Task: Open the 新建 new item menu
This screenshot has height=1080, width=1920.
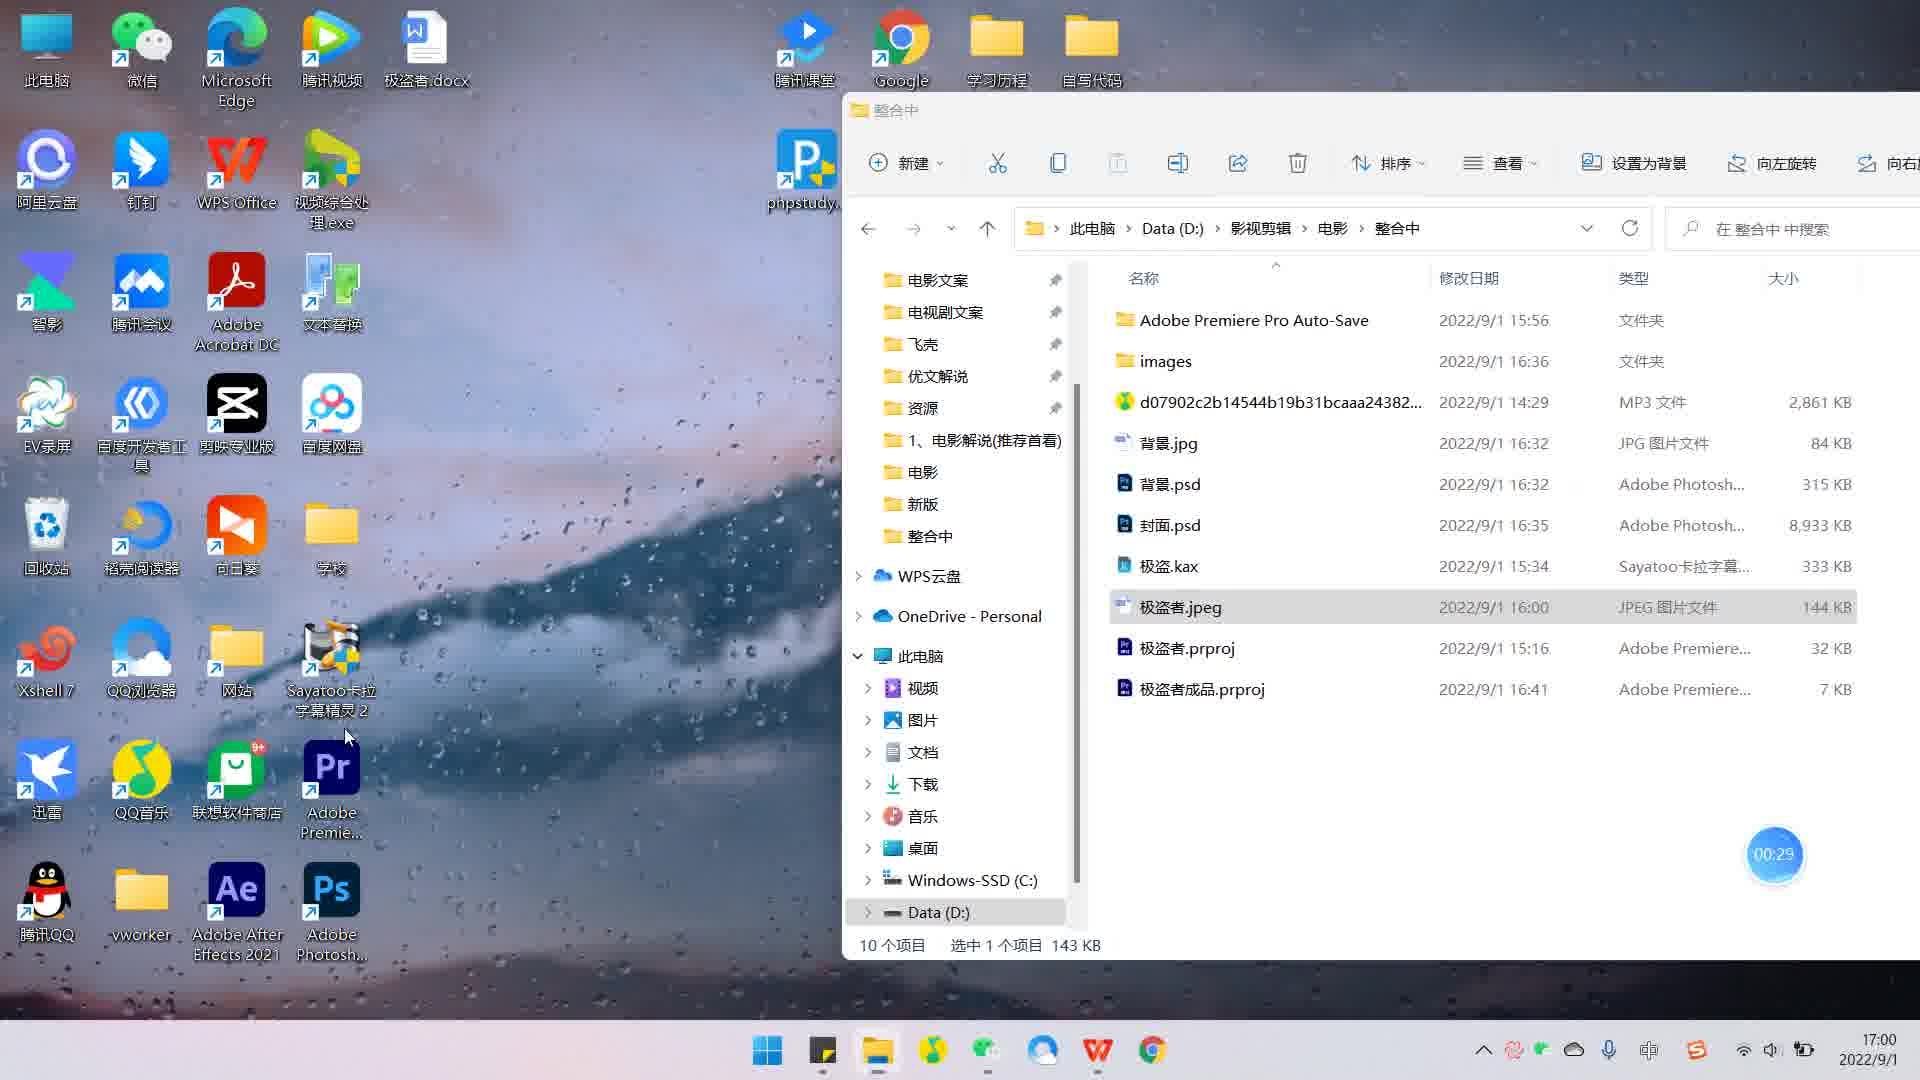Action: (x=906, y=163)
